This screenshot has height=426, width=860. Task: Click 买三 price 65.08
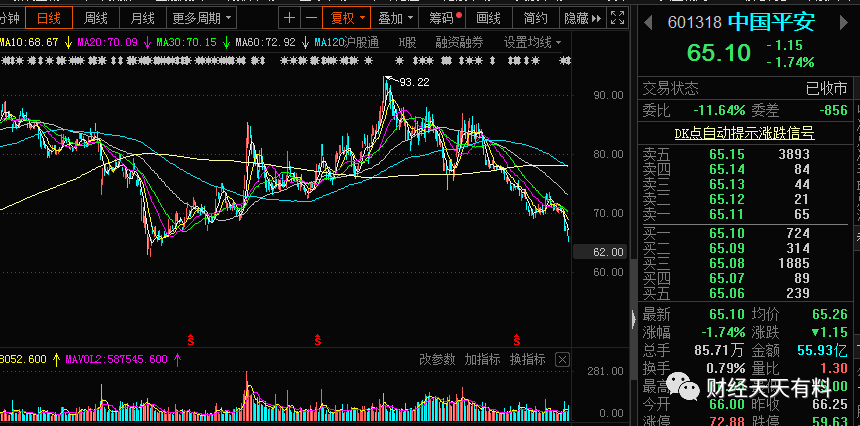point(727,263)
